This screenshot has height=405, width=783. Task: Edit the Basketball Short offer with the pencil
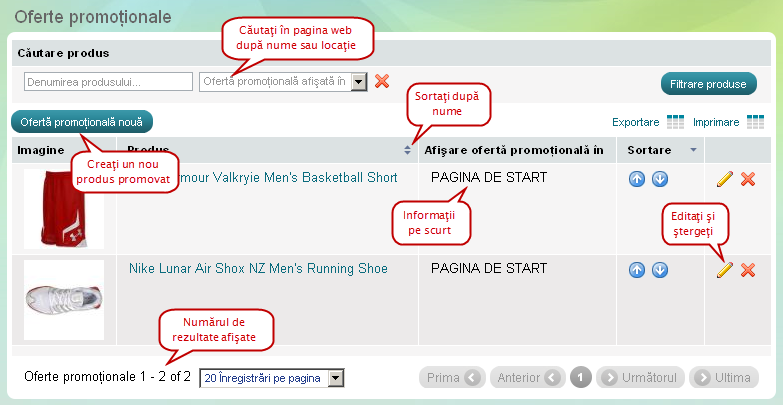[725, 179]
